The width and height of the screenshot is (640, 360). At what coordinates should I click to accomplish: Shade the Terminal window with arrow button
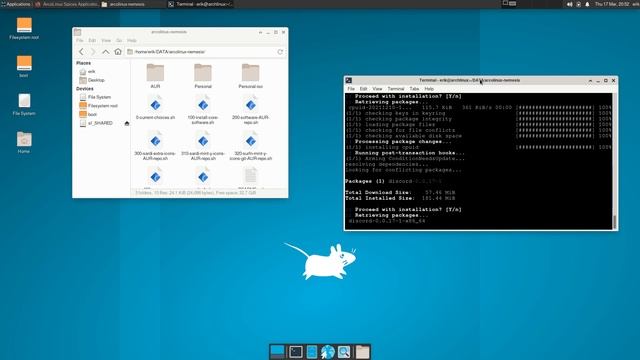coord(590,81)
